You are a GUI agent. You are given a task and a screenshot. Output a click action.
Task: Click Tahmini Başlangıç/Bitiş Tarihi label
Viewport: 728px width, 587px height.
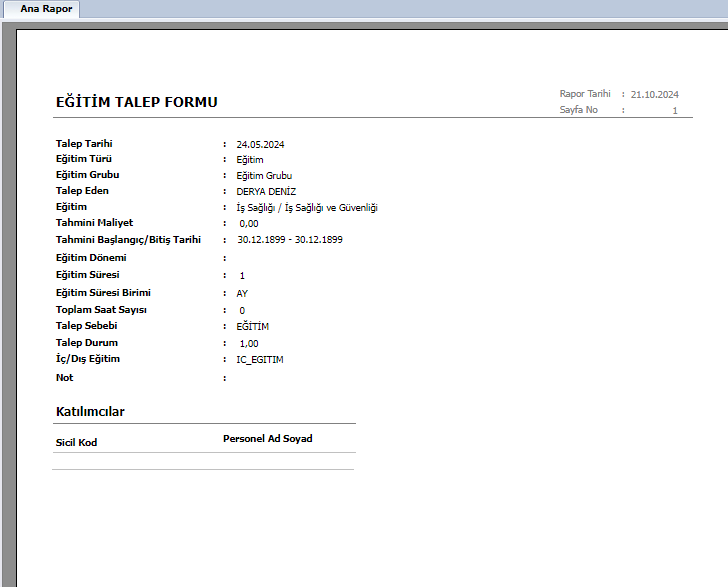(x=128, y=240)
